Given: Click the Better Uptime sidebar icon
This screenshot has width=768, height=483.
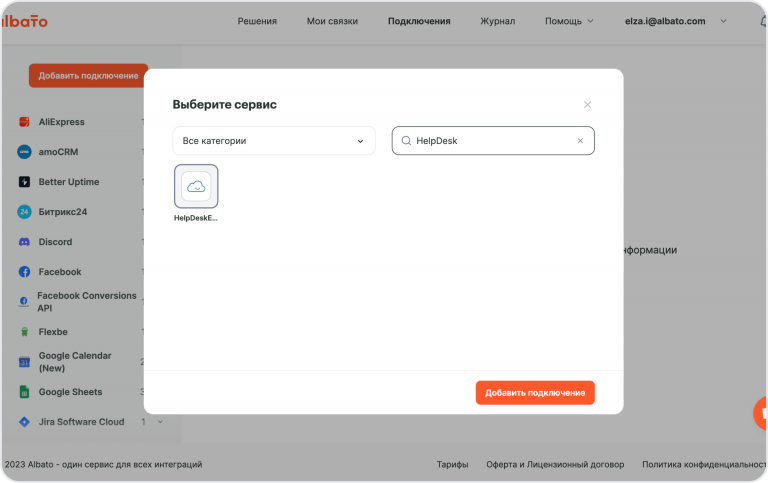Looking at the screenshot, I should (24, 182).
